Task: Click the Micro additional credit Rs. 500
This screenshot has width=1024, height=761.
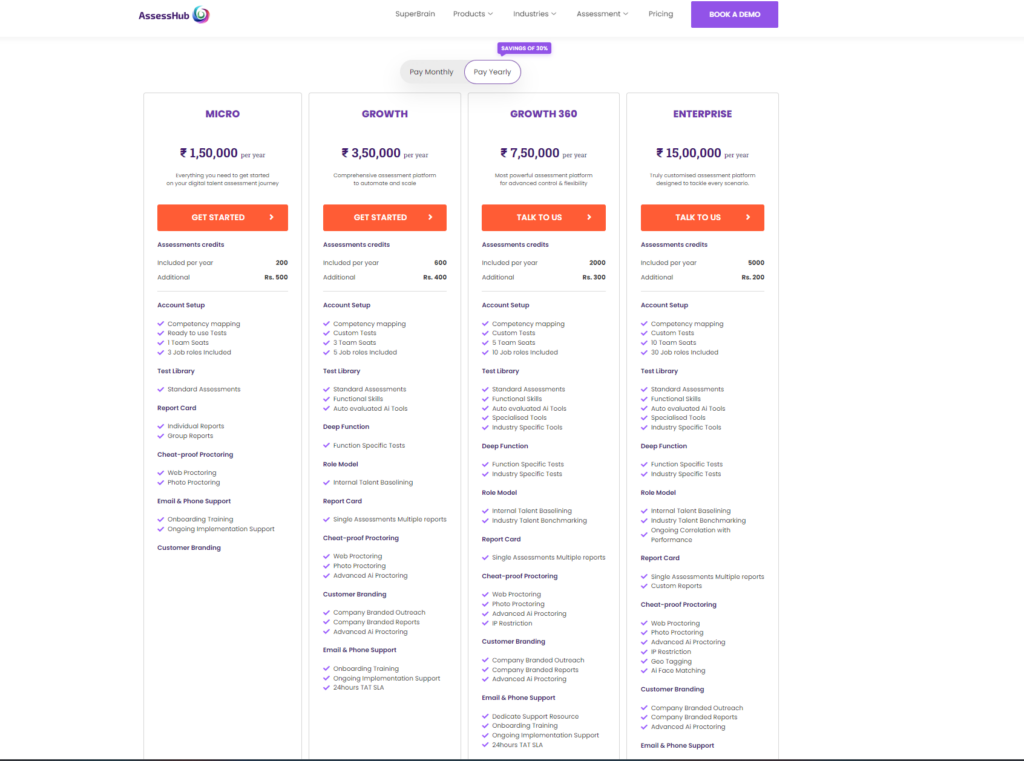Action: [x=276, y=277]
